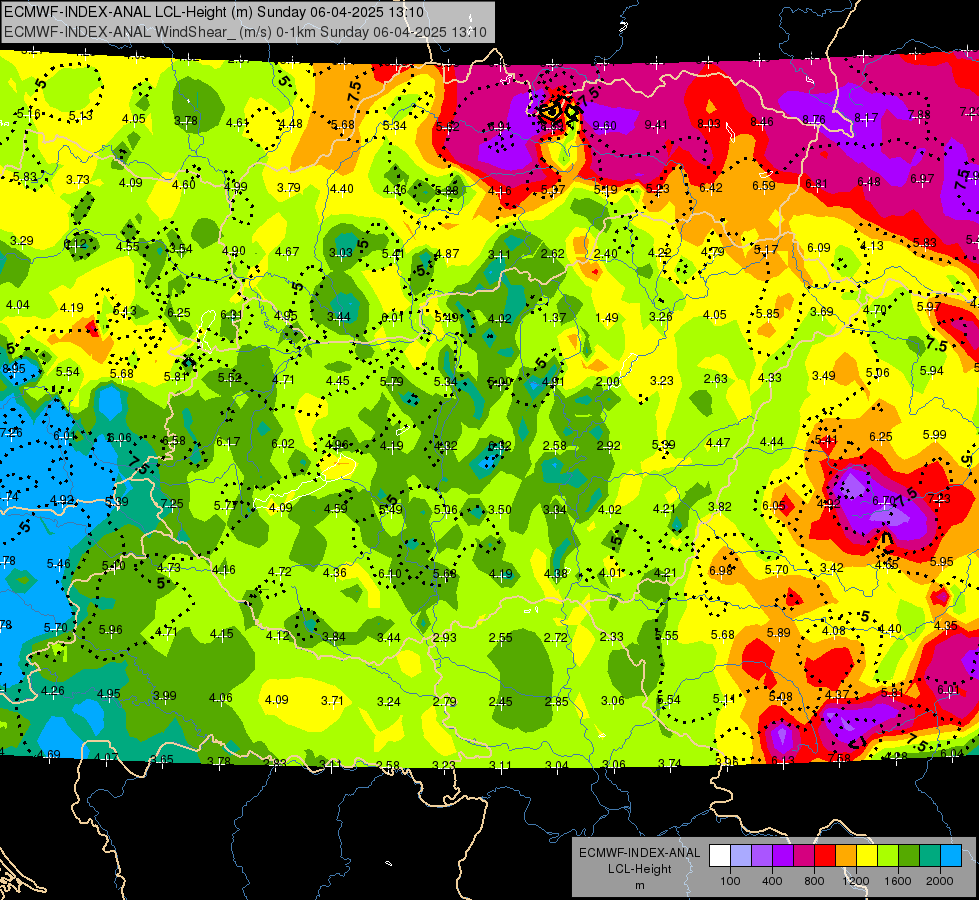Click the 'LCL-Height' legend title text

(x=639, y=869)
